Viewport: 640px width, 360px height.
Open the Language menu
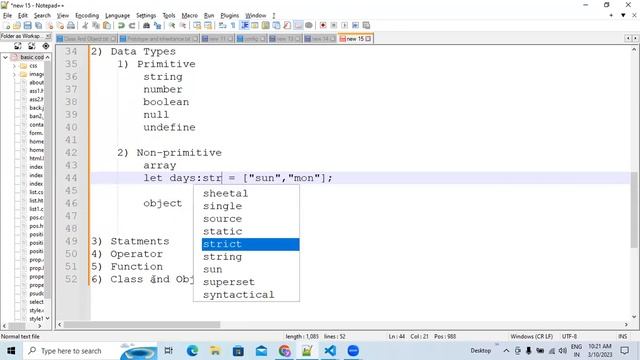click(118, 16)
